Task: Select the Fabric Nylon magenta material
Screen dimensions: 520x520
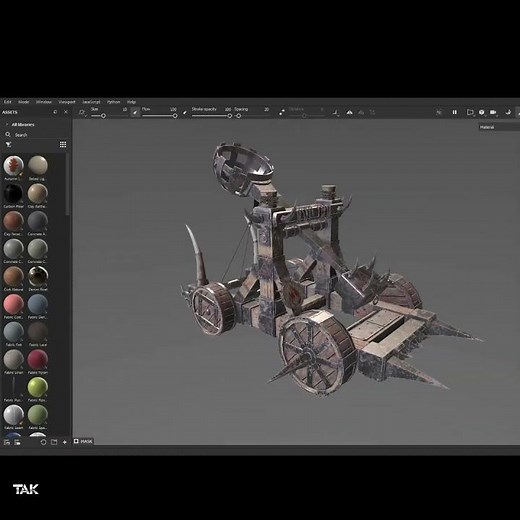Action: [38, 359]
